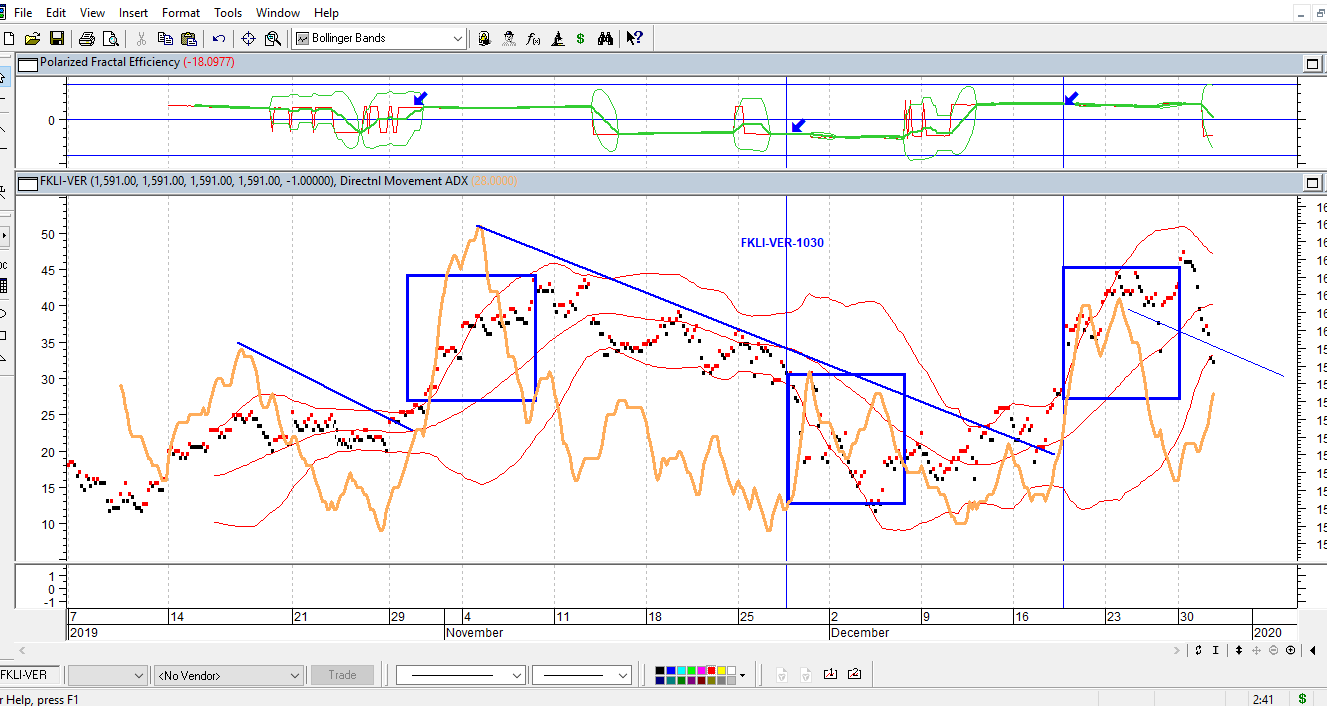This screenshot has width=1327, height=706.
Task: Zoom out with the minus circle icon
Action: (x=1273, y=650)
